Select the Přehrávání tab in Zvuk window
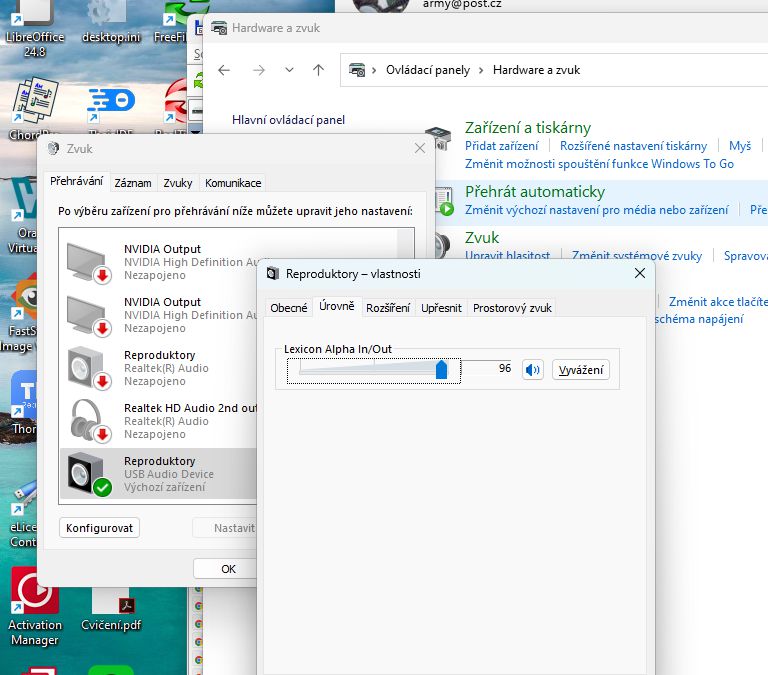 [76, 181]
